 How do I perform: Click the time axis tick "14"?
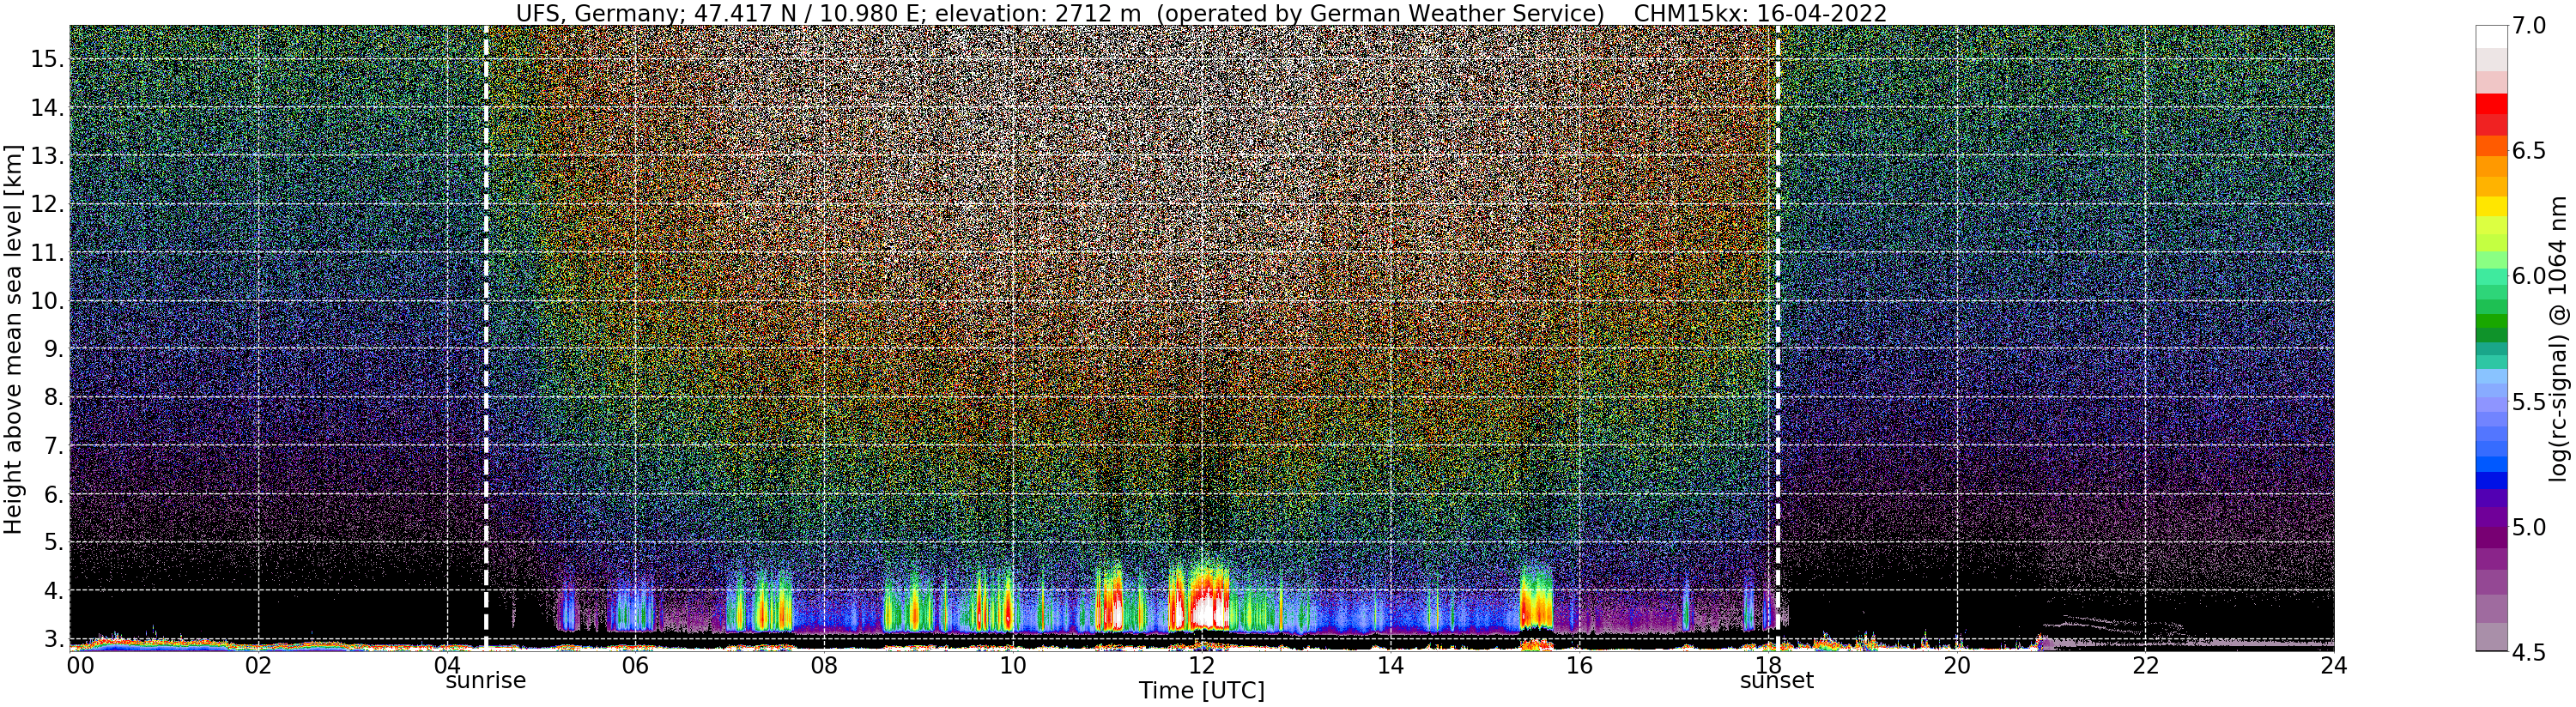point(1390,665)
